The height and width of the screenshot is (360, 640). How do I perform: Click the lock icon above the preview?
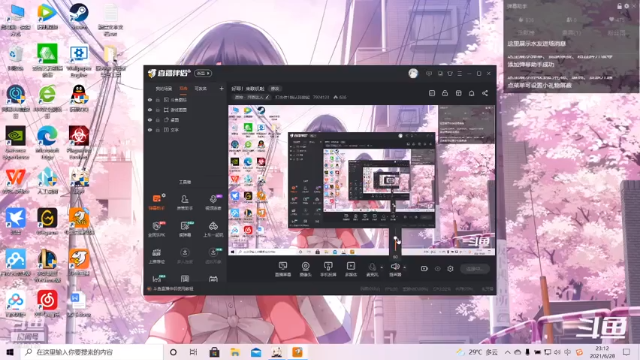[x=445, y=93]
